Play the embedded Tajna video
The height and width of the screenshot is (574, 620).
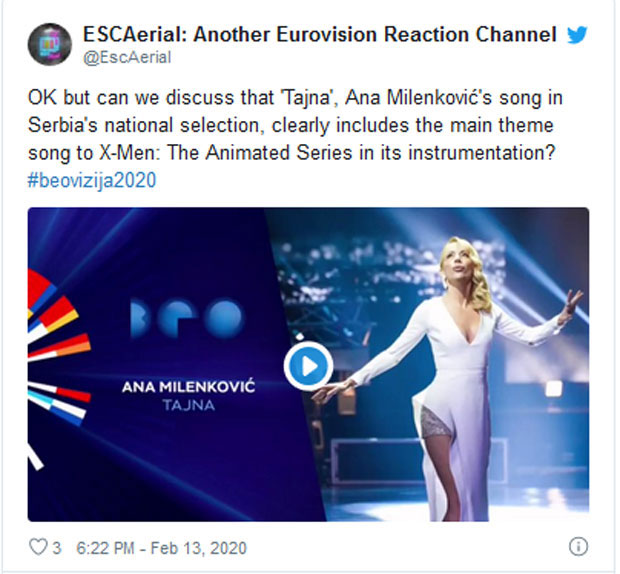[x=308, y=366]
